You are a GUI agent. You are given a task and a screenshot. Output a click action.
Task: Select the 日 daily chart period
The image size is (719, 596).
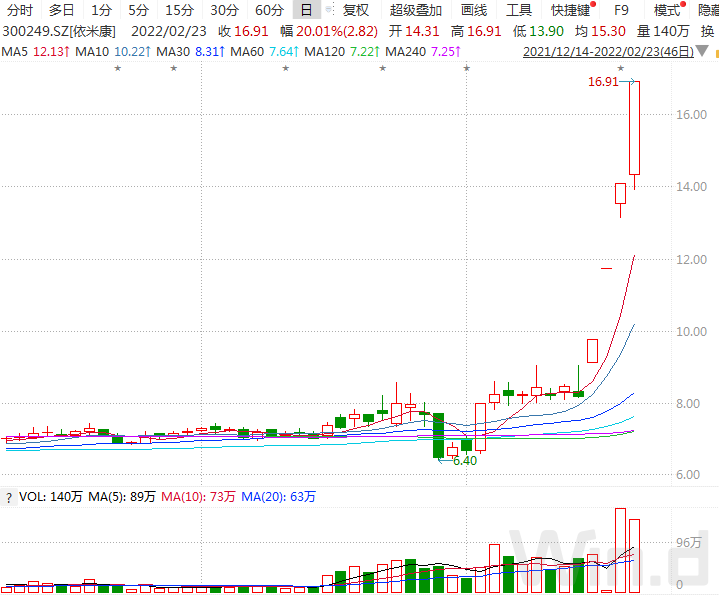pos(306,10)
